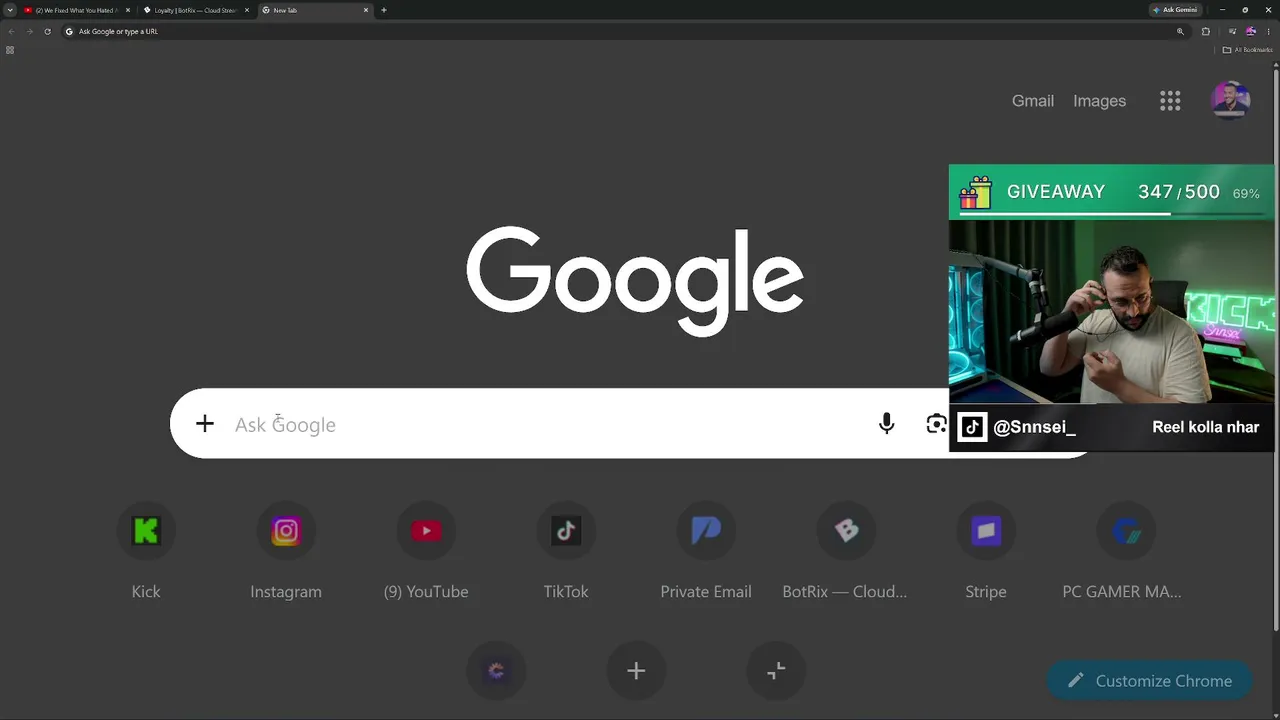This screenshot has width=1280, height=720.
Task: Show fewer shortcuts with collapse icon
Action: [x=776, y=671]
